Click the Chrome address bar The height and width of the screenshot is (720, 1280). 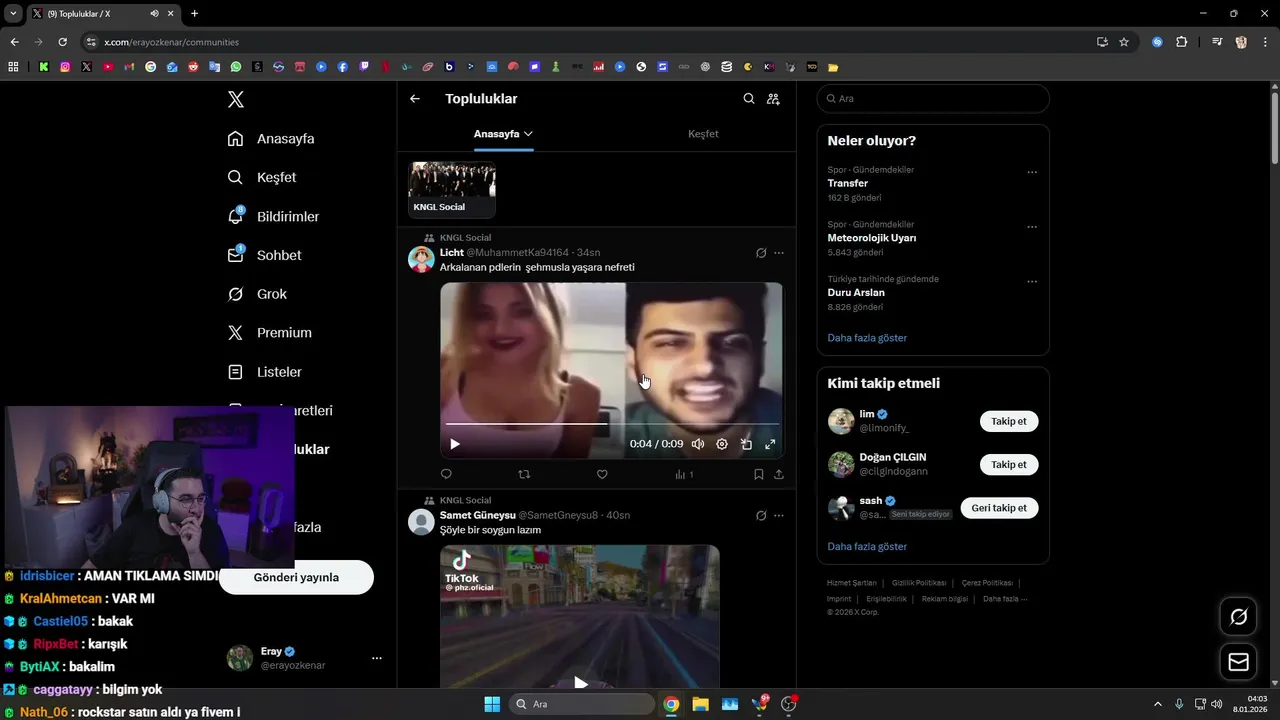click(590, 42)
